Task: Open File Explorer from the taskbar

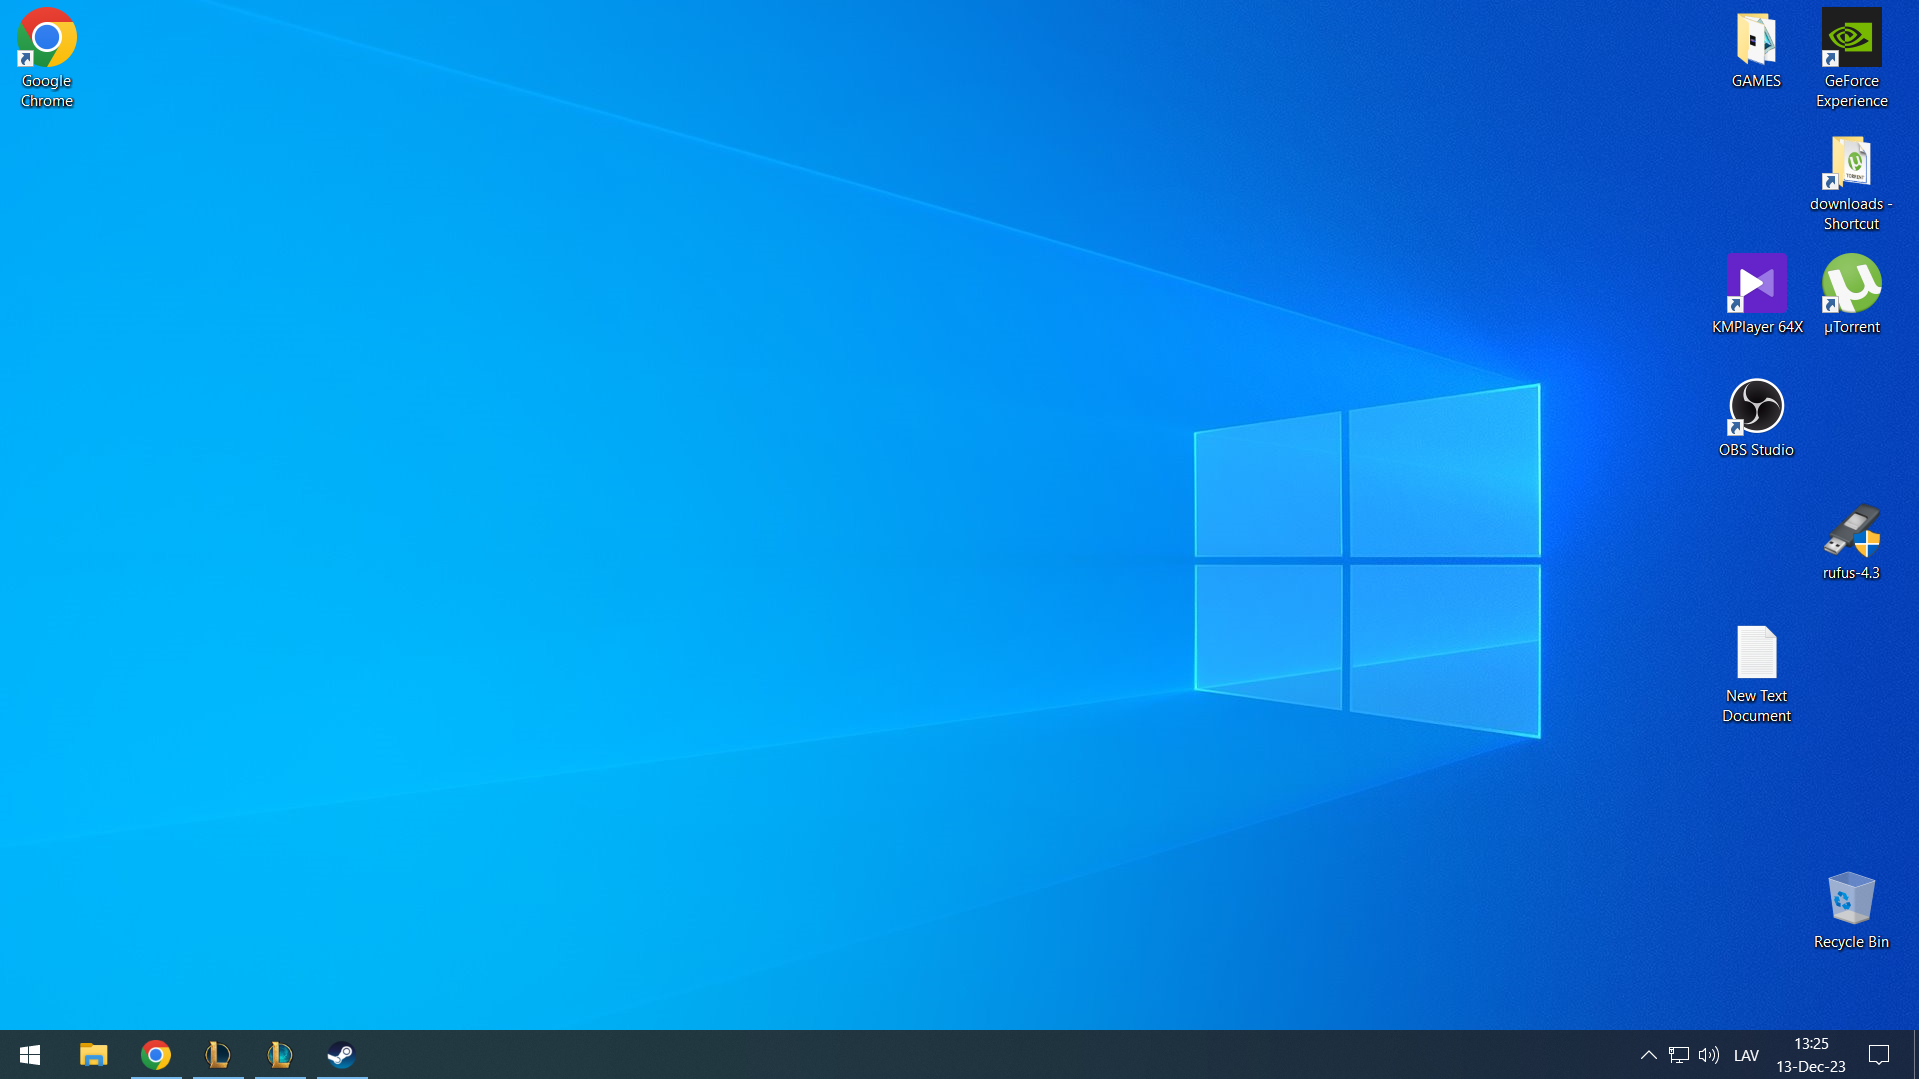Action: tap(94, 1055)
